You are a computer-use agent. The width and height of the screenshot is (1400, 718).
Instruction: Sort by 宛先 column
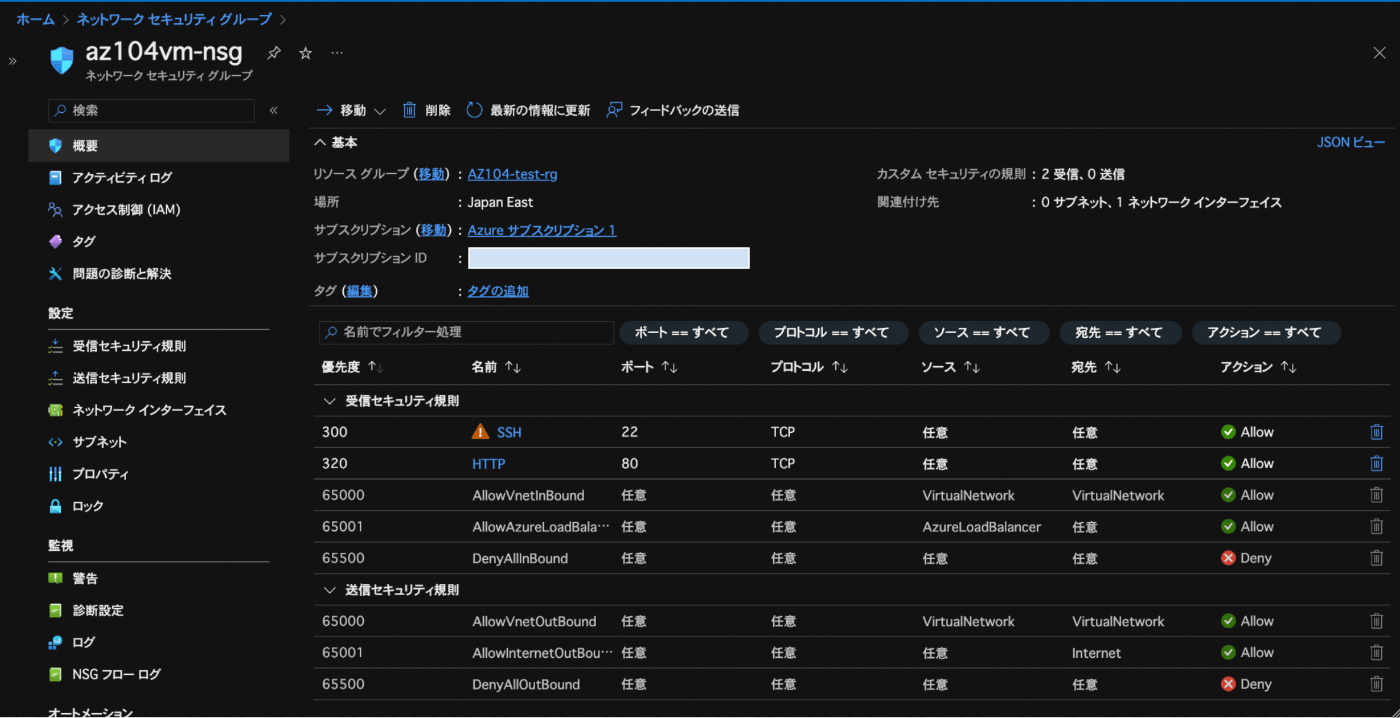(x=1095, y=367)
